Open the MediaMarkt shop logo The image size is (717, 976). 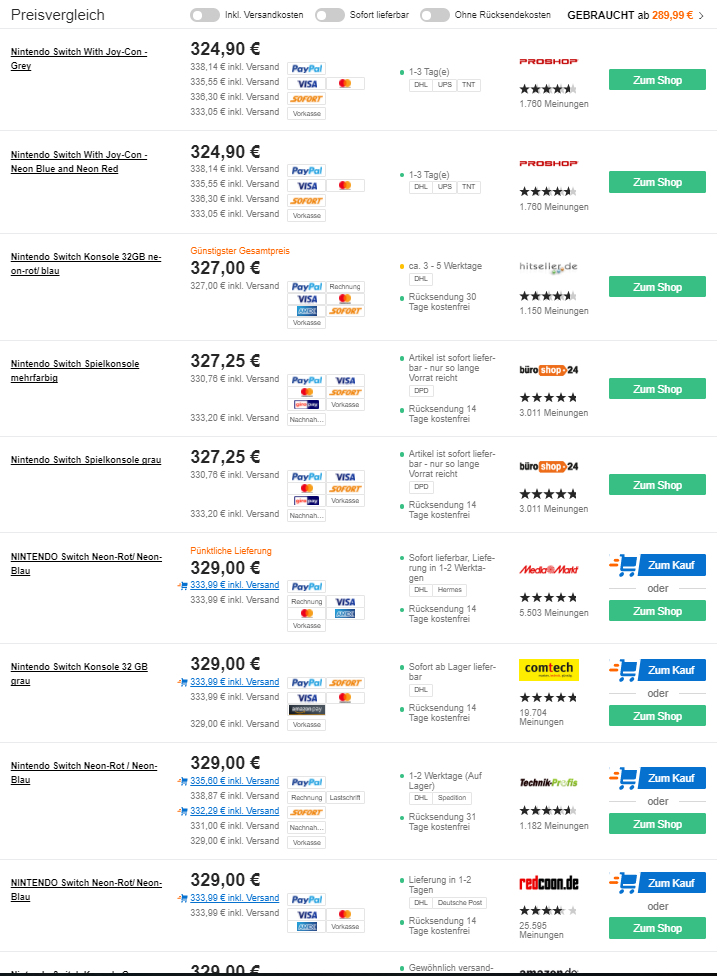[548, 569]
